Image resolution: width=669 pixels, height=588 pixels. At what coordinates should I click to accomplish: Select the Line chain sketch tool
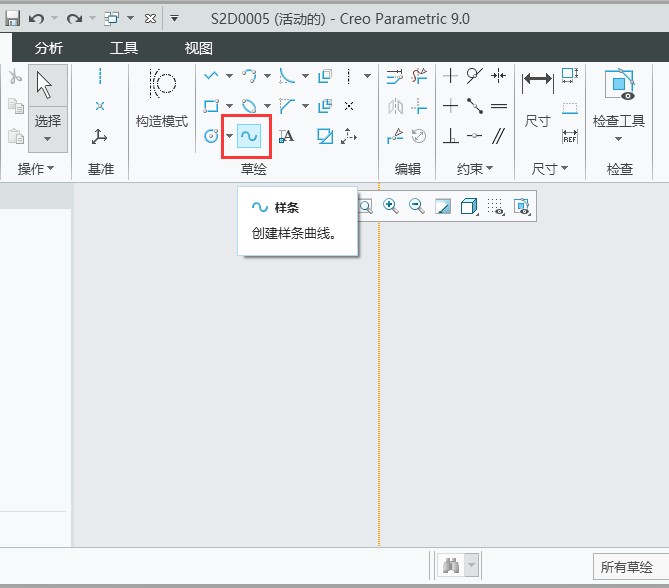coord(211,76)
